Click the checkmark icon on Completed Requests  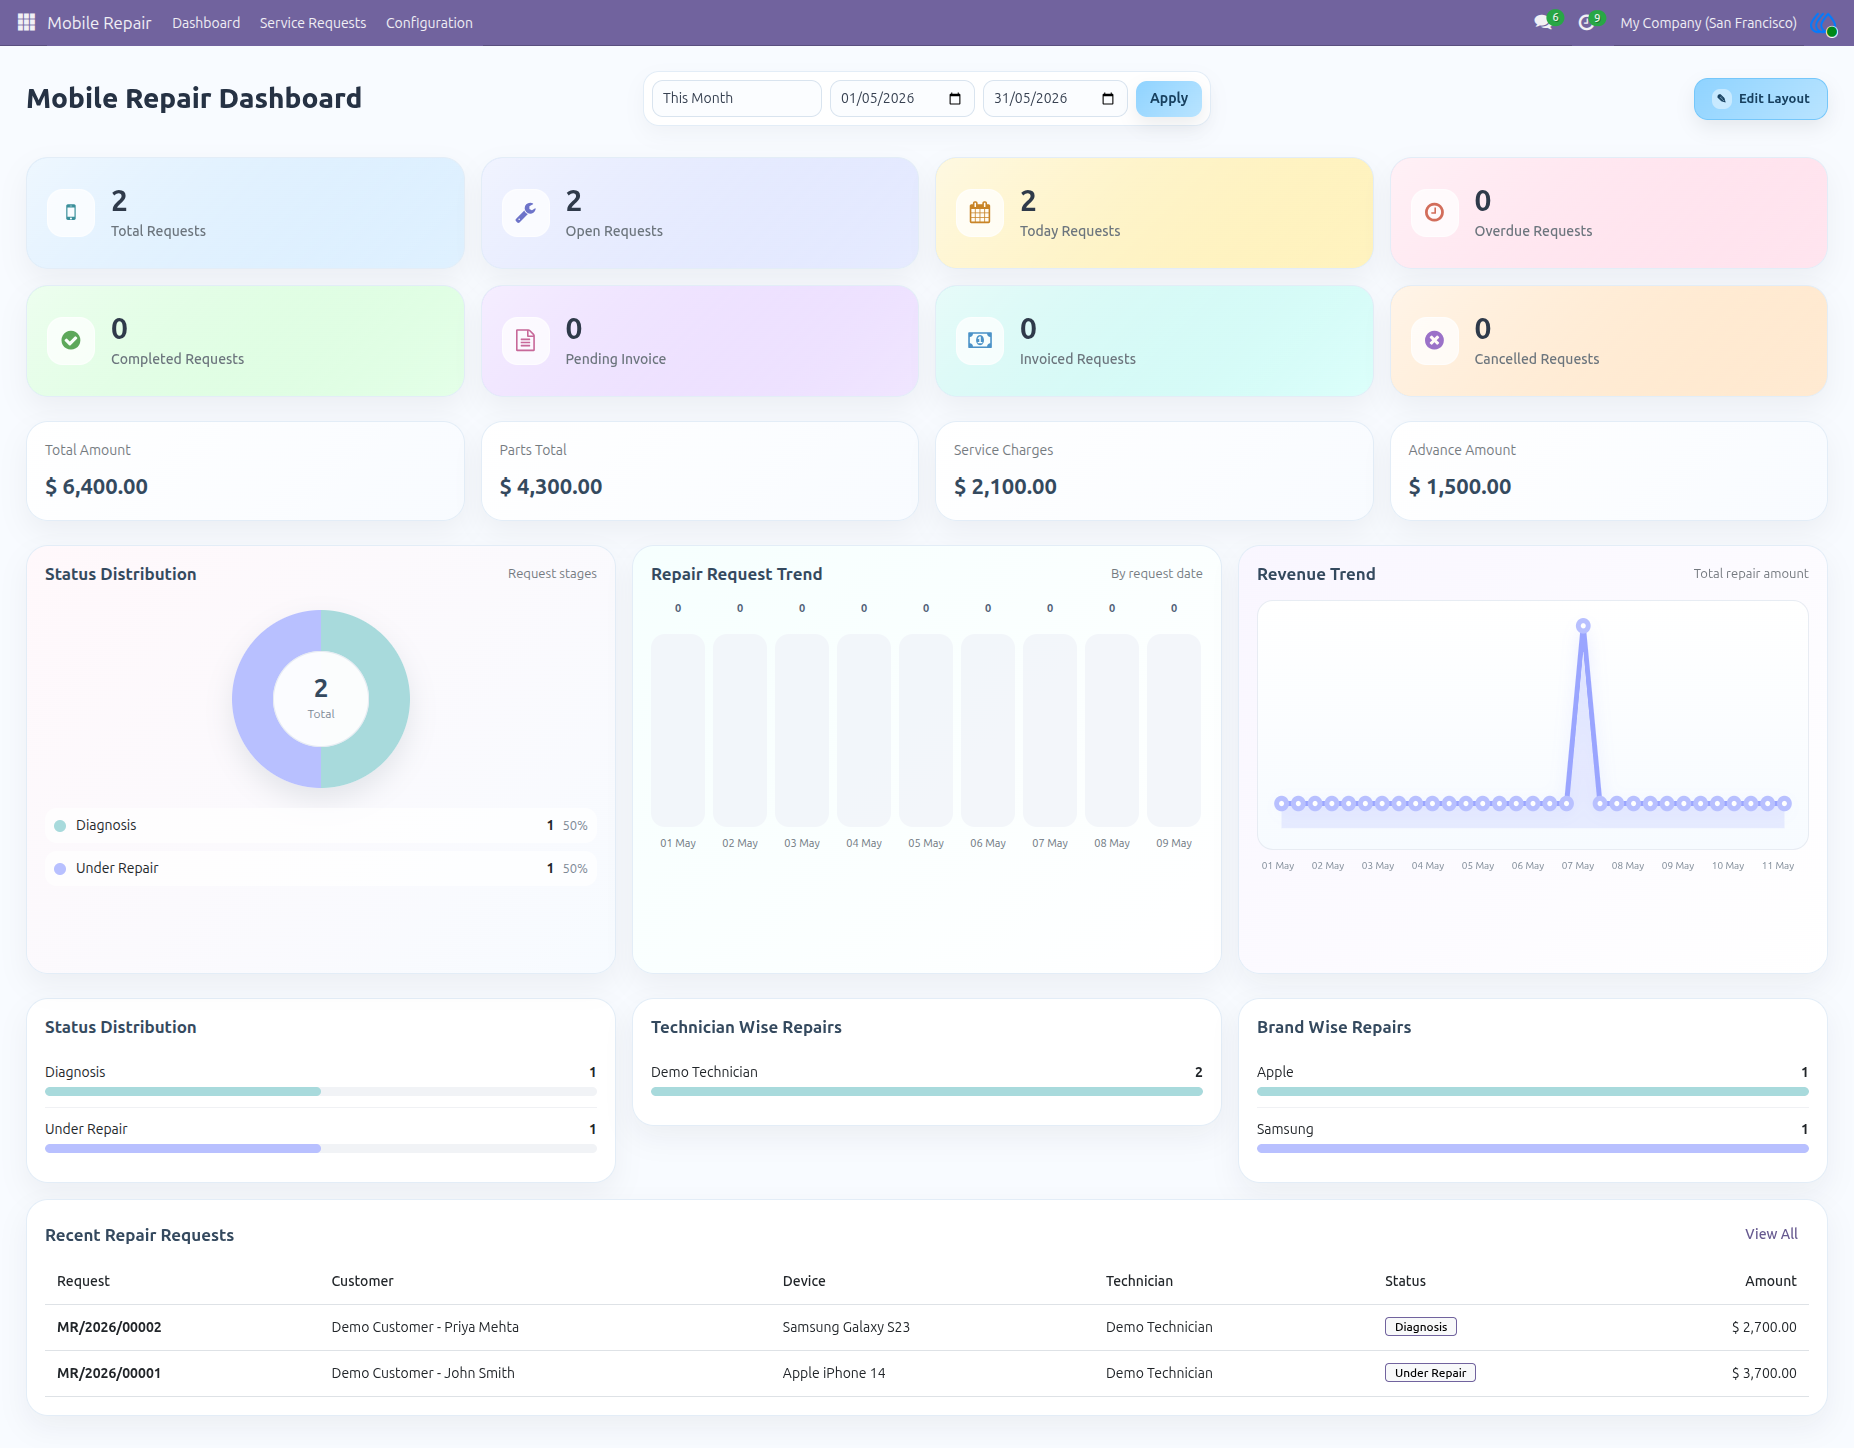point(71,340)
